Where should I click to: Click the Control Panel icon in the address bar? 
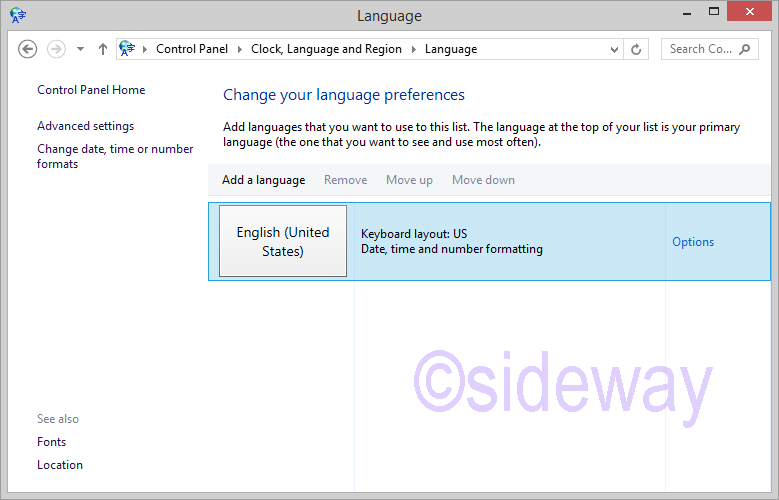click(128, 49)
